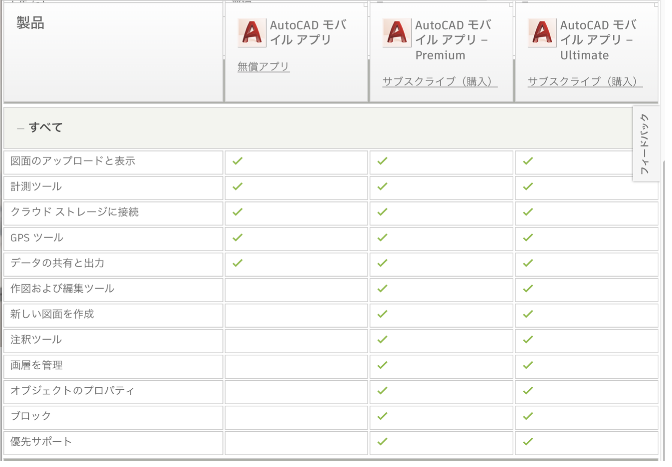The width and height of the screenshot is (672, 467).
Task: Click free app checkmark for GPS ツール
Action: tap(237, 238)
